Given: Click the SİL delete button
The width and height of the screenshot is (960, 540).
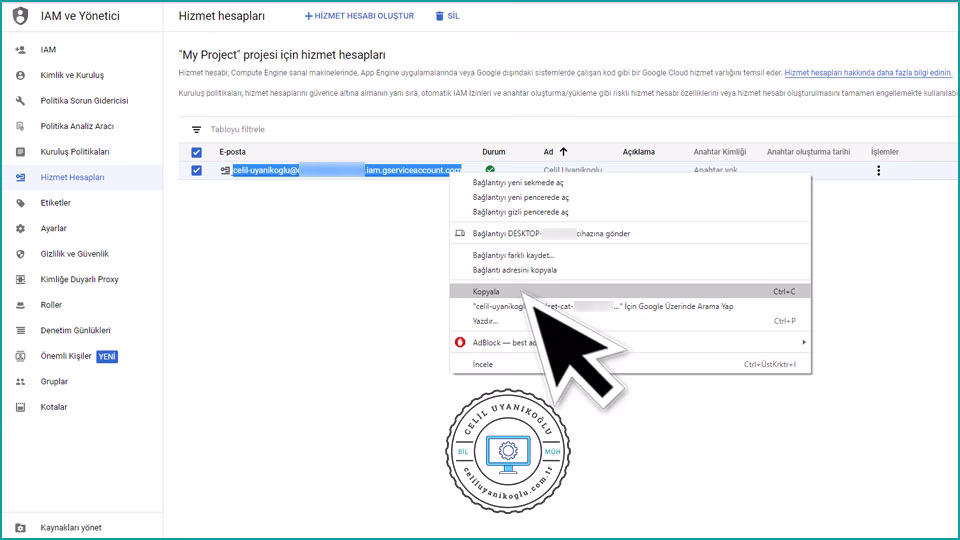Looking at the screenshot, I should pyautogui.click(x=448, y=16).
